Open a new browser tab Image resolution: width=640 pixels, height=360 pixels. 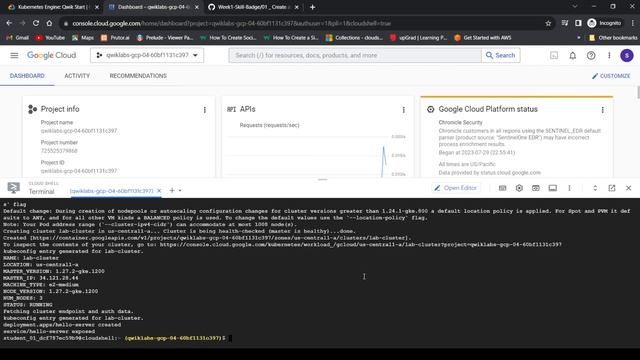tap(312, 7)
